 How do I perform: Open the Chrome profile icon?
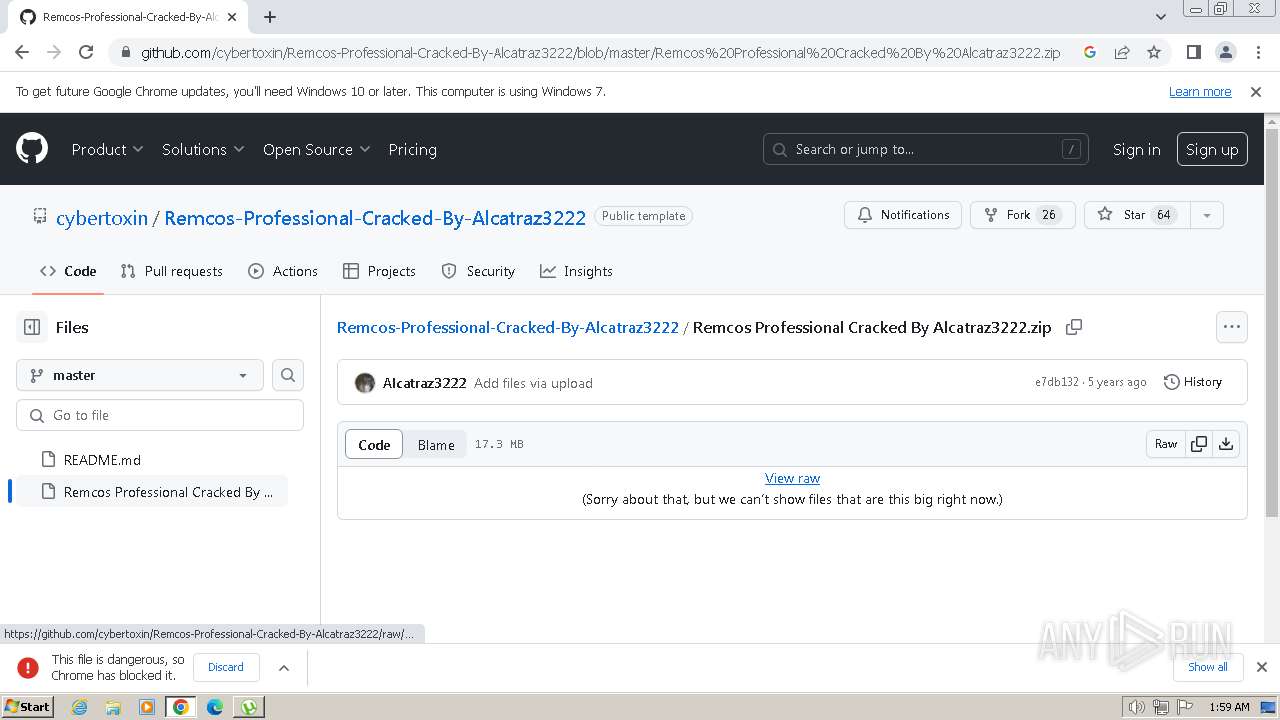[x=1226, y=52]
